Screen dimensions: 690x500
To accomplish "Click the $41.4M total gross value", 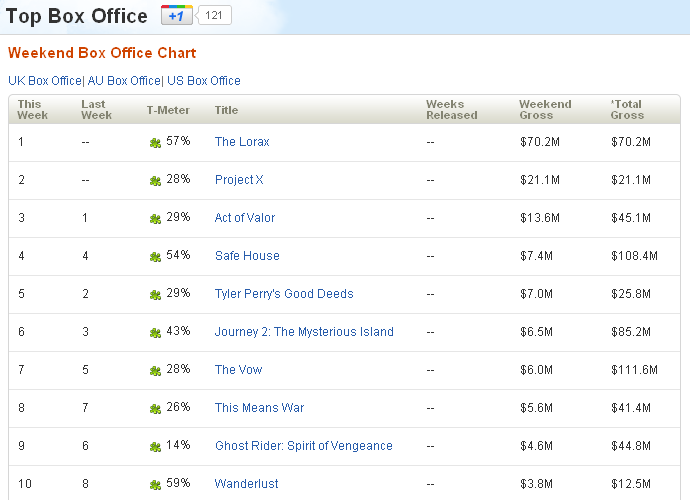I will [x=631, y=408].
